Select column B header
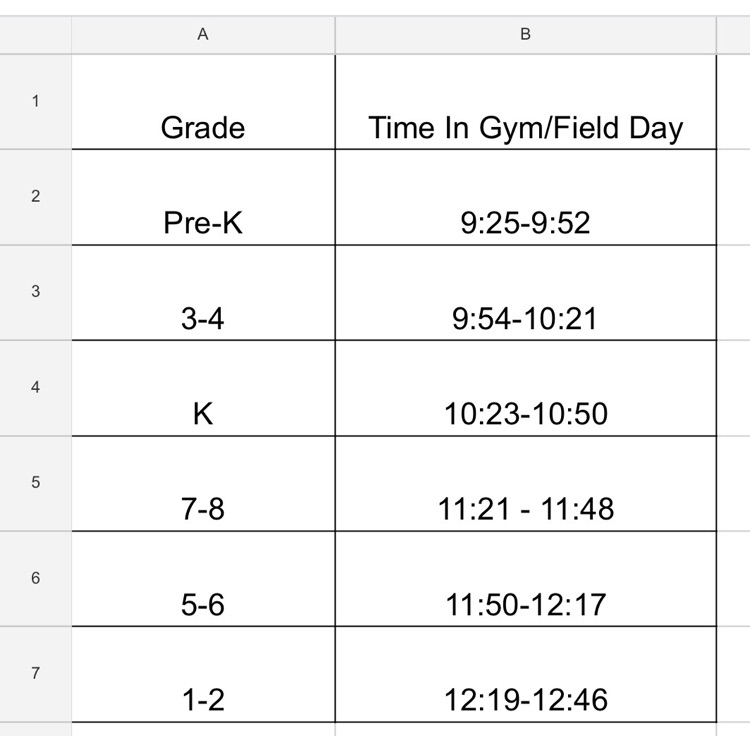The height and width of the screenshot is (736, 750). pos(526,35)
